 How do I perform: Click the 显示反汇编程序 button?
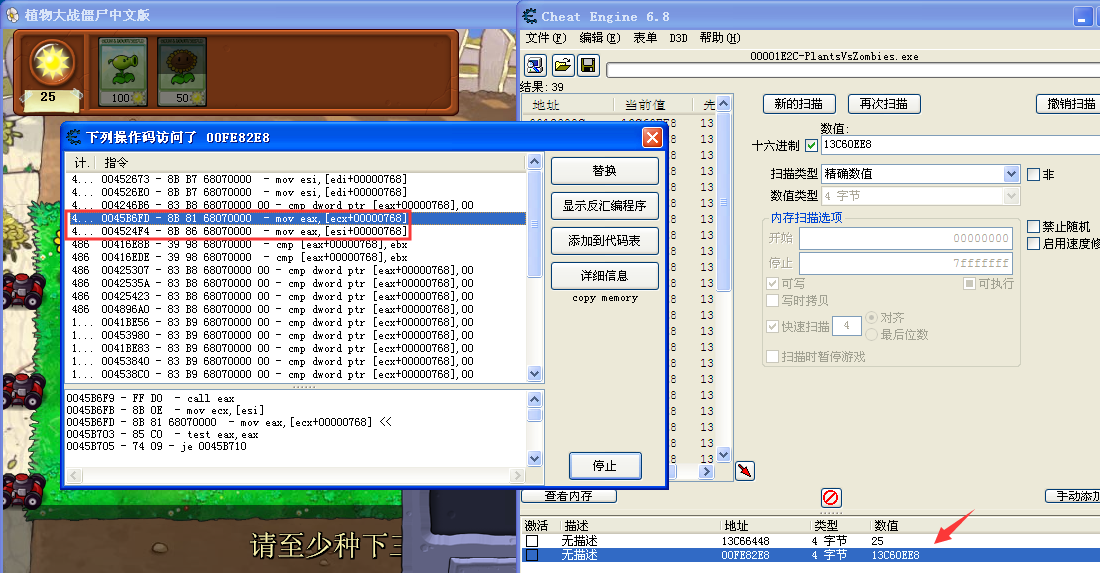pos(604,205)
